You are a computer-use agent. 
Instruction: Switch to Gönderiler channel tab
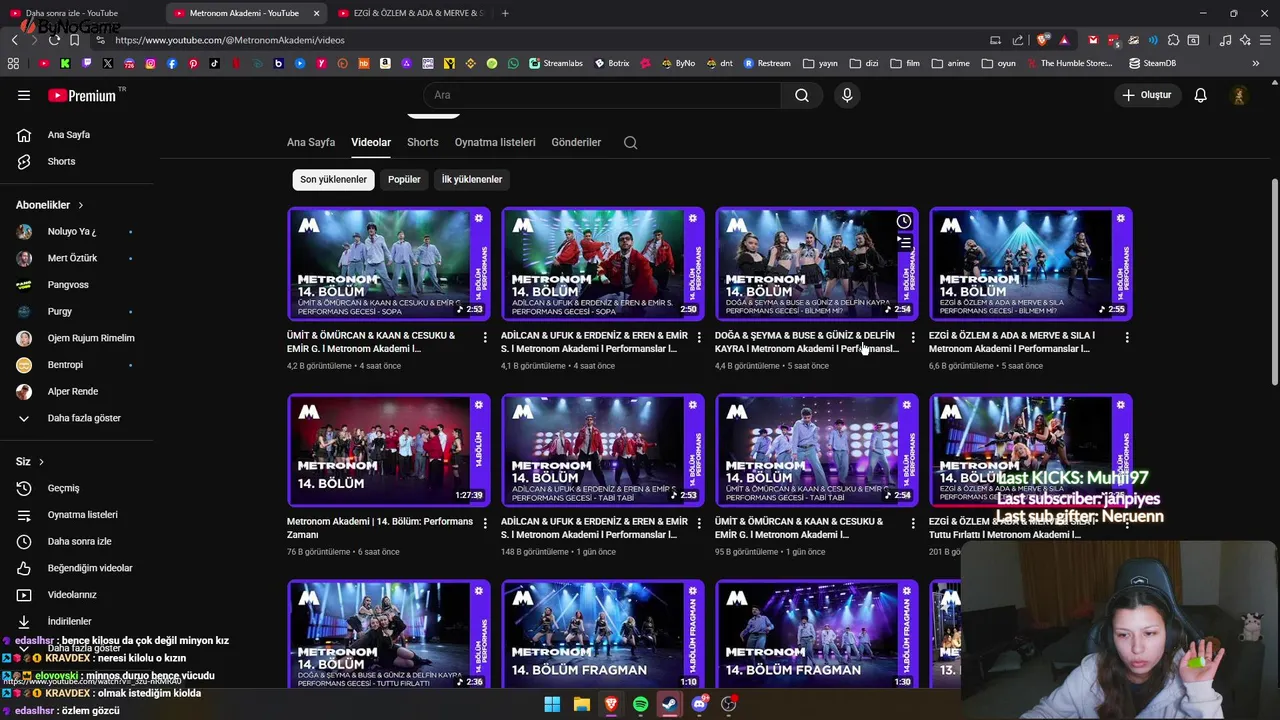click(576, 142)
